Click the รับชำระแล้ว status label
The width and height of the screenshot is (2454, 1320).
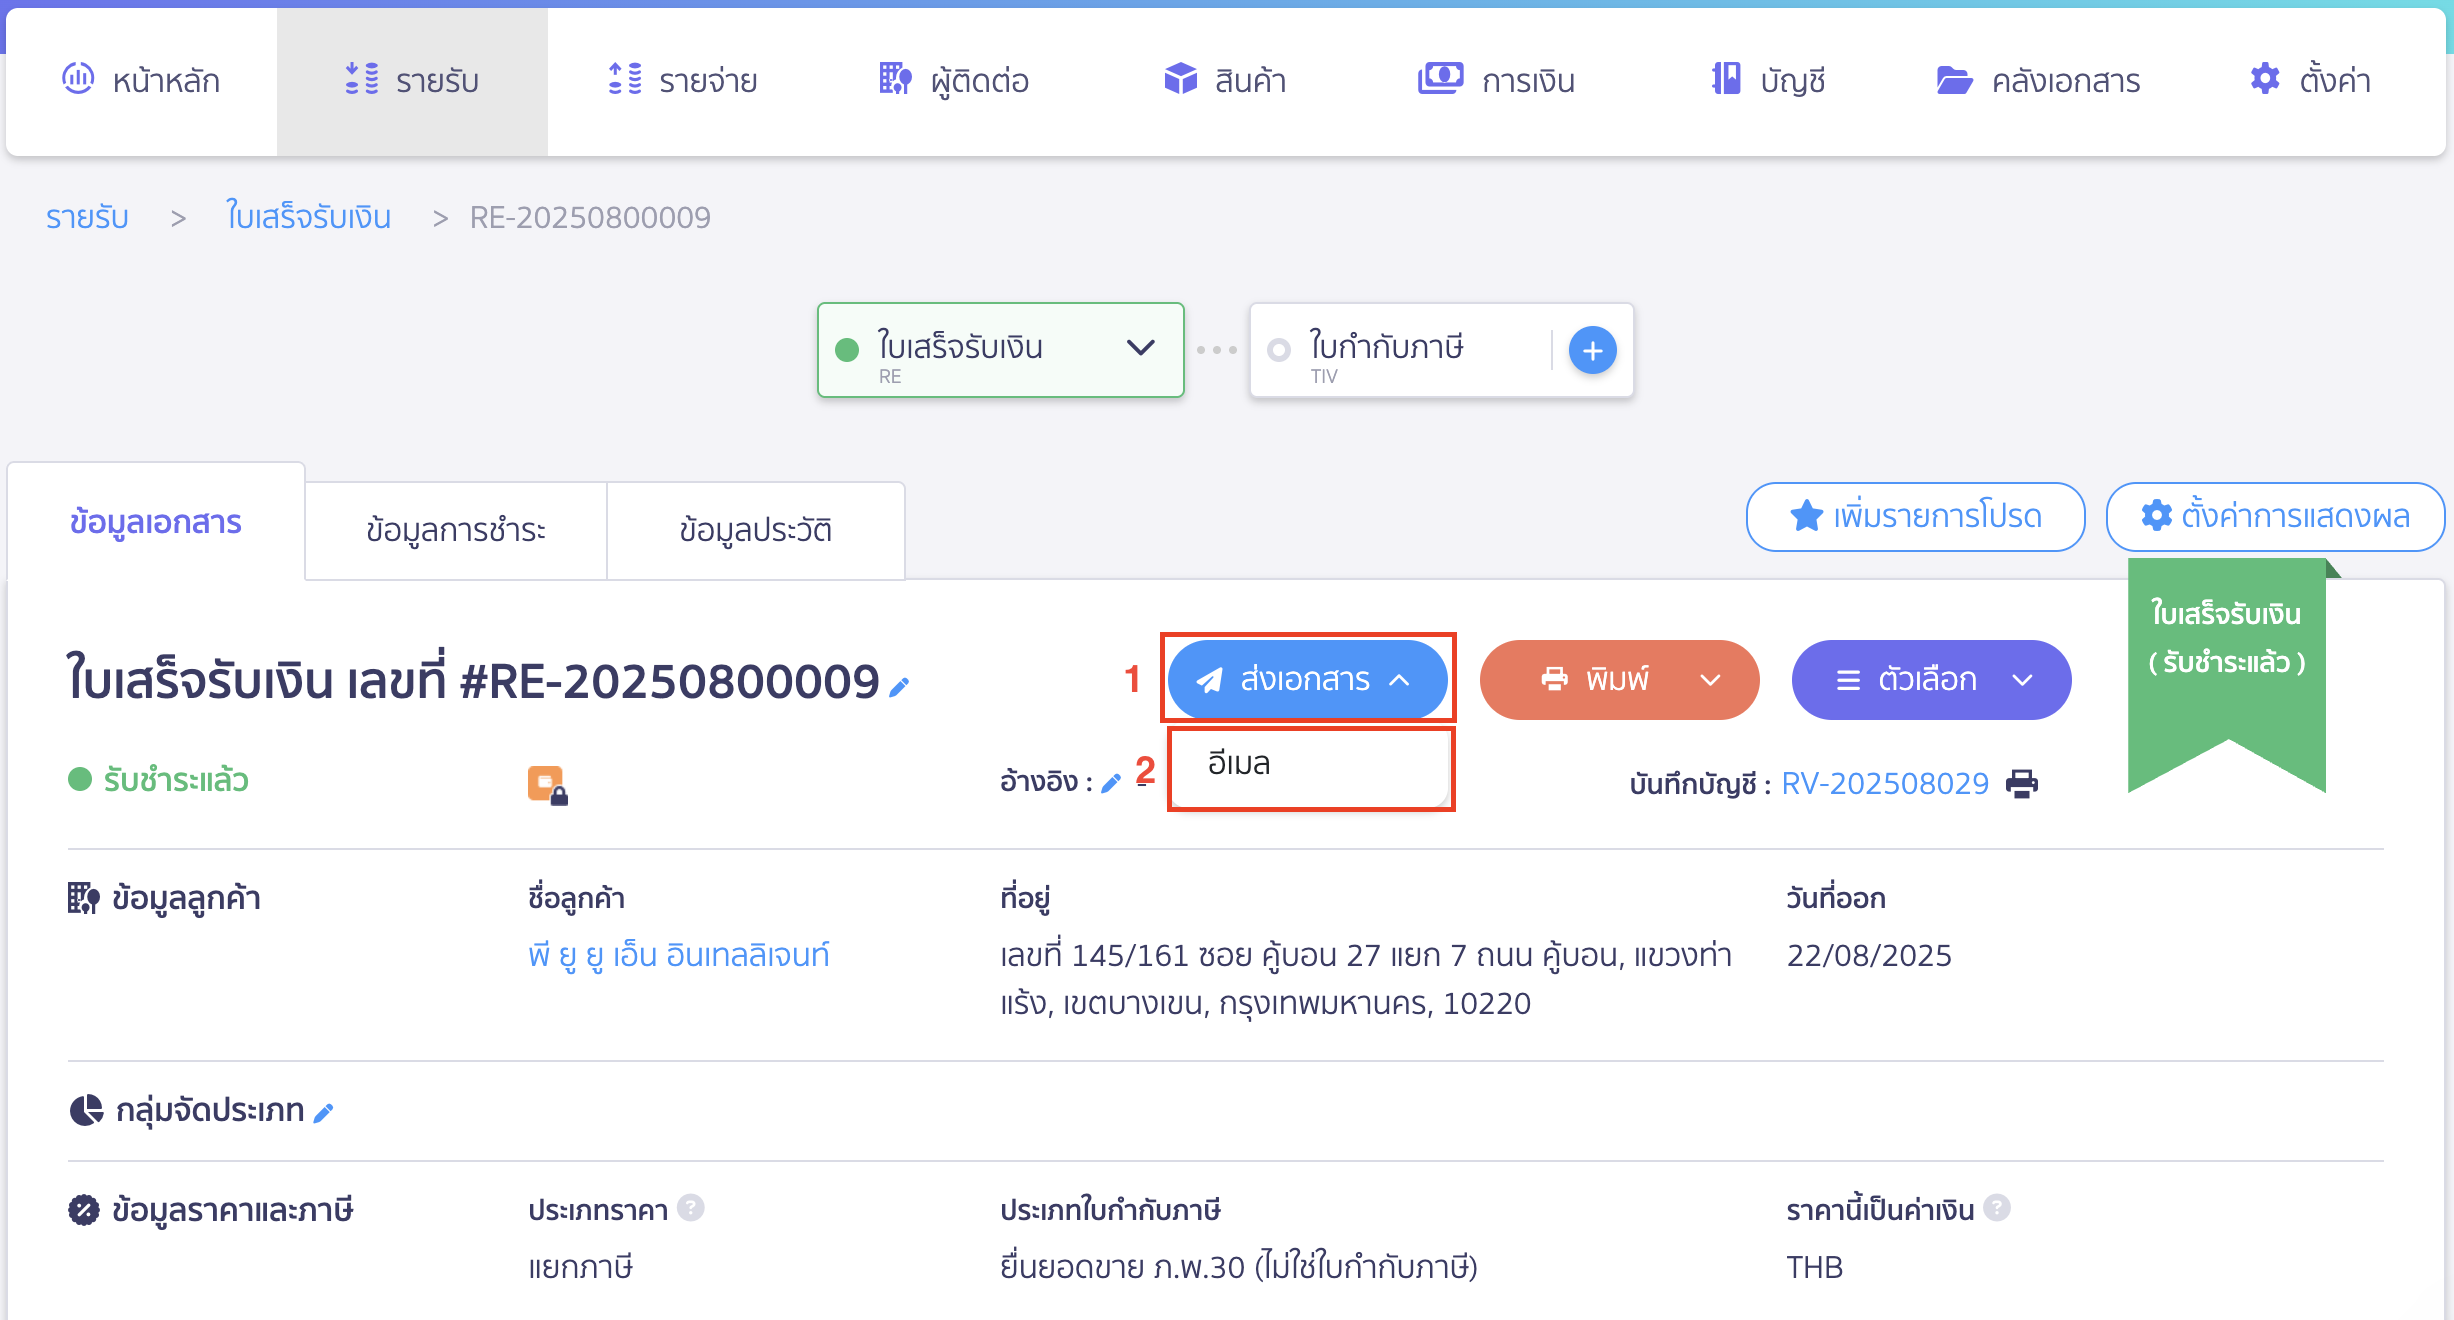175,780
